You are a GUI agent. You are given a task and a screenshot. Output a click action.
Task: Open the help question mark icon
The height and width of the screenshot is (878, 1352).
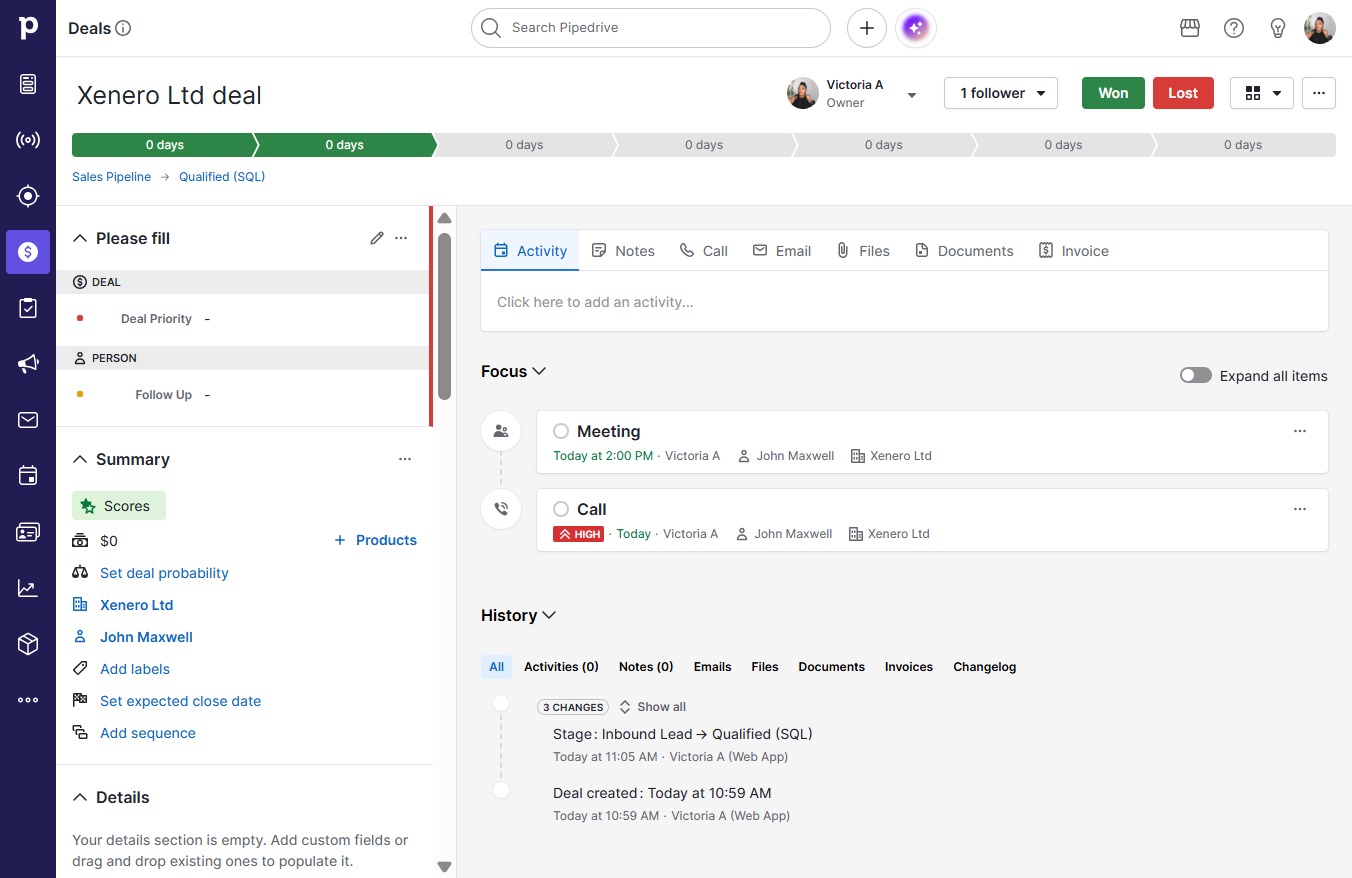1234,28
